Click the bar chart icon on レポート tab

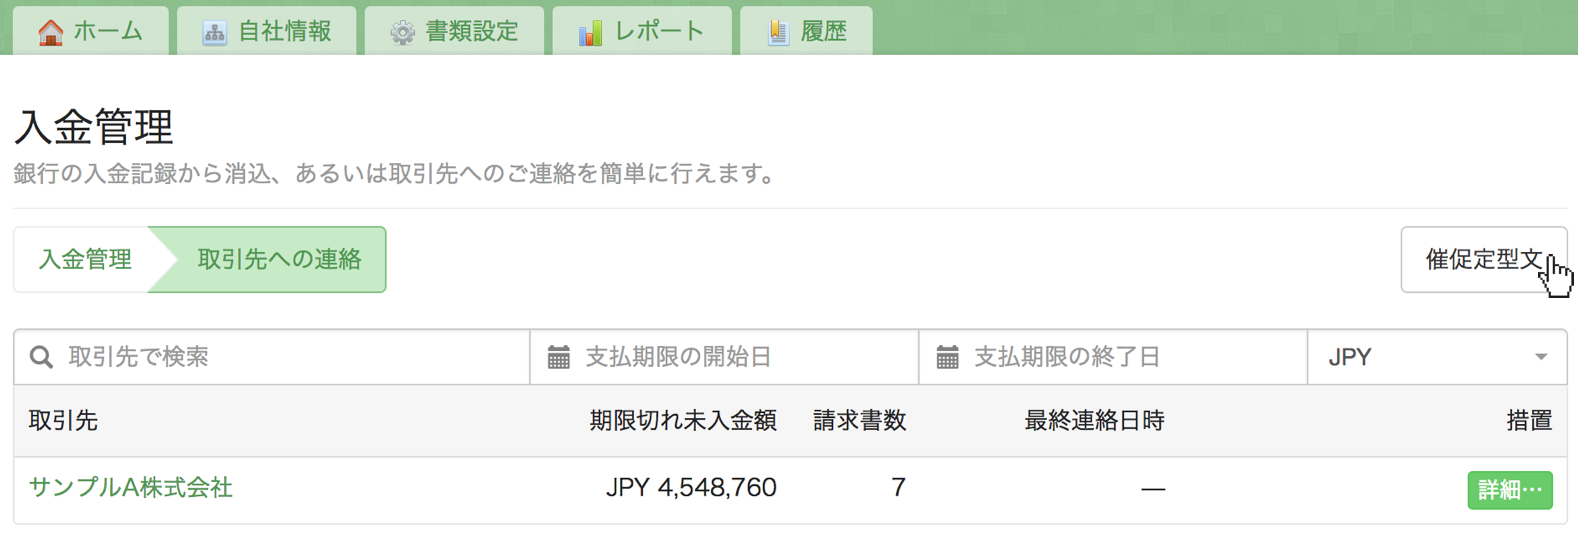(x=590, y=33)
